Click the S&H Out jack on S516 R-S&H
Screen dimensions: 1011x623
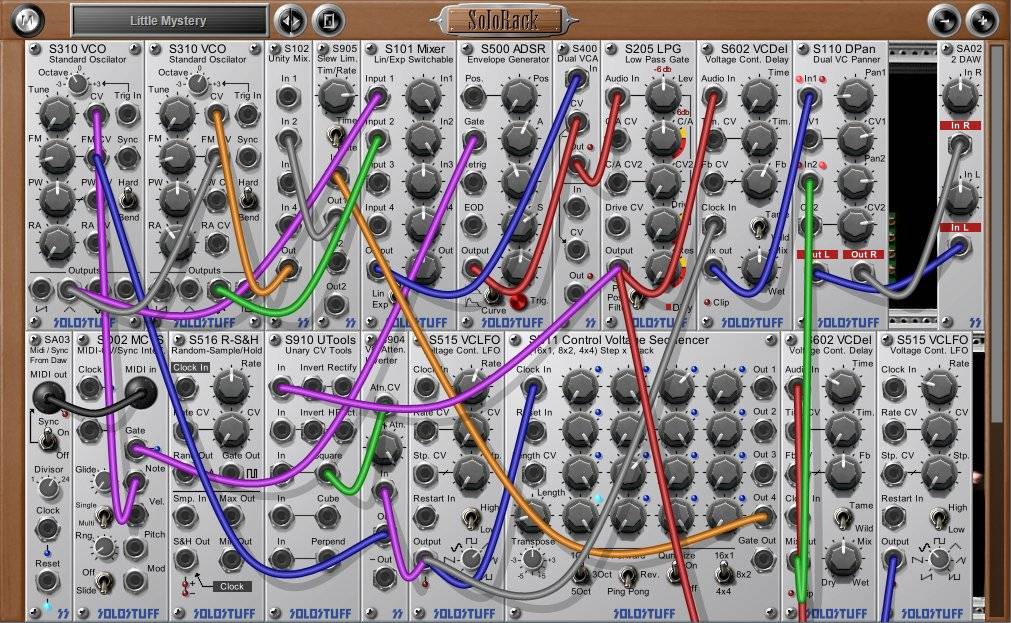187,560
